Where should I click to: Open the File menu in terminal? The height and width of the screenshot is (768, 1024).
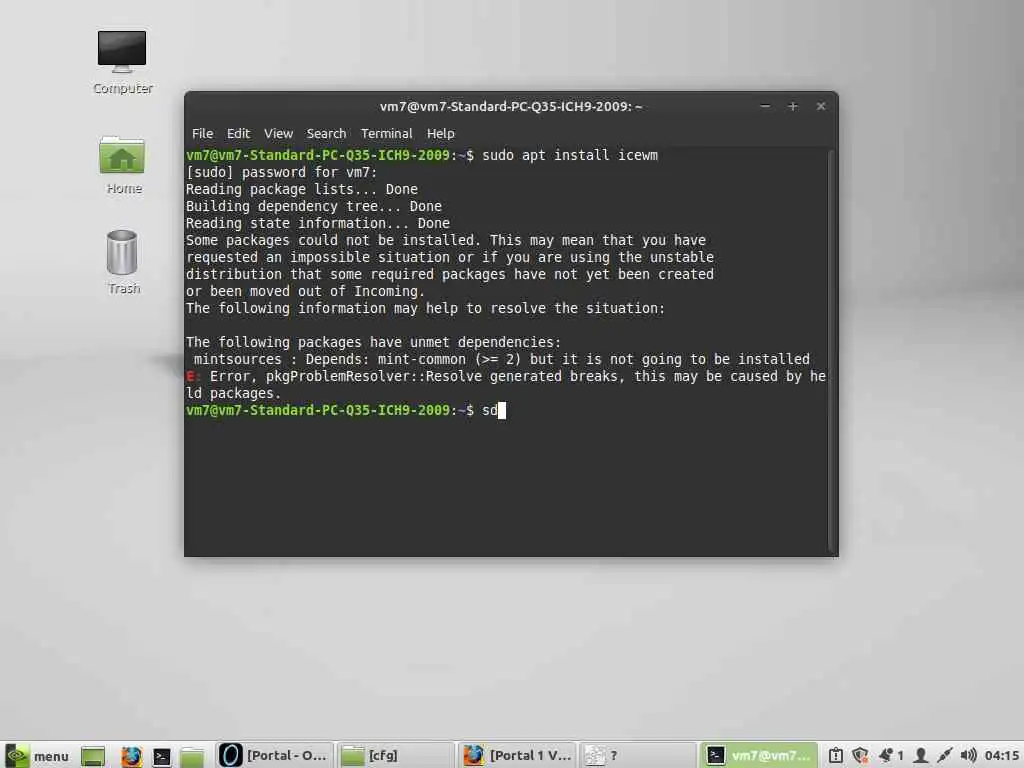(x=202, y=133)
